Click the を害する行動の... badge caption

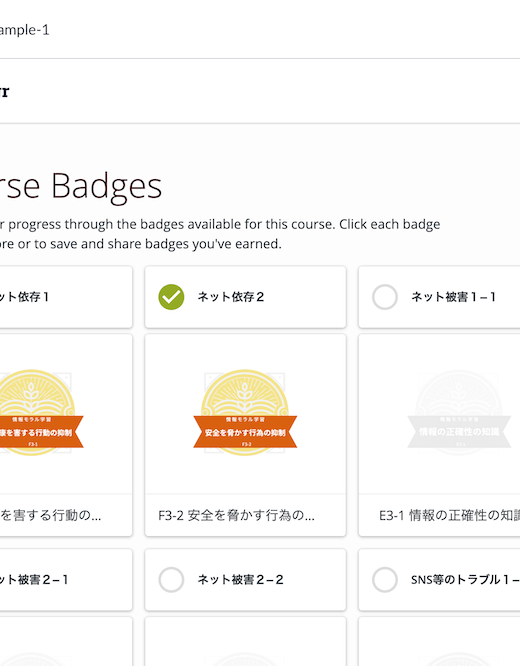pyautogui.click(x=51, y=515)
